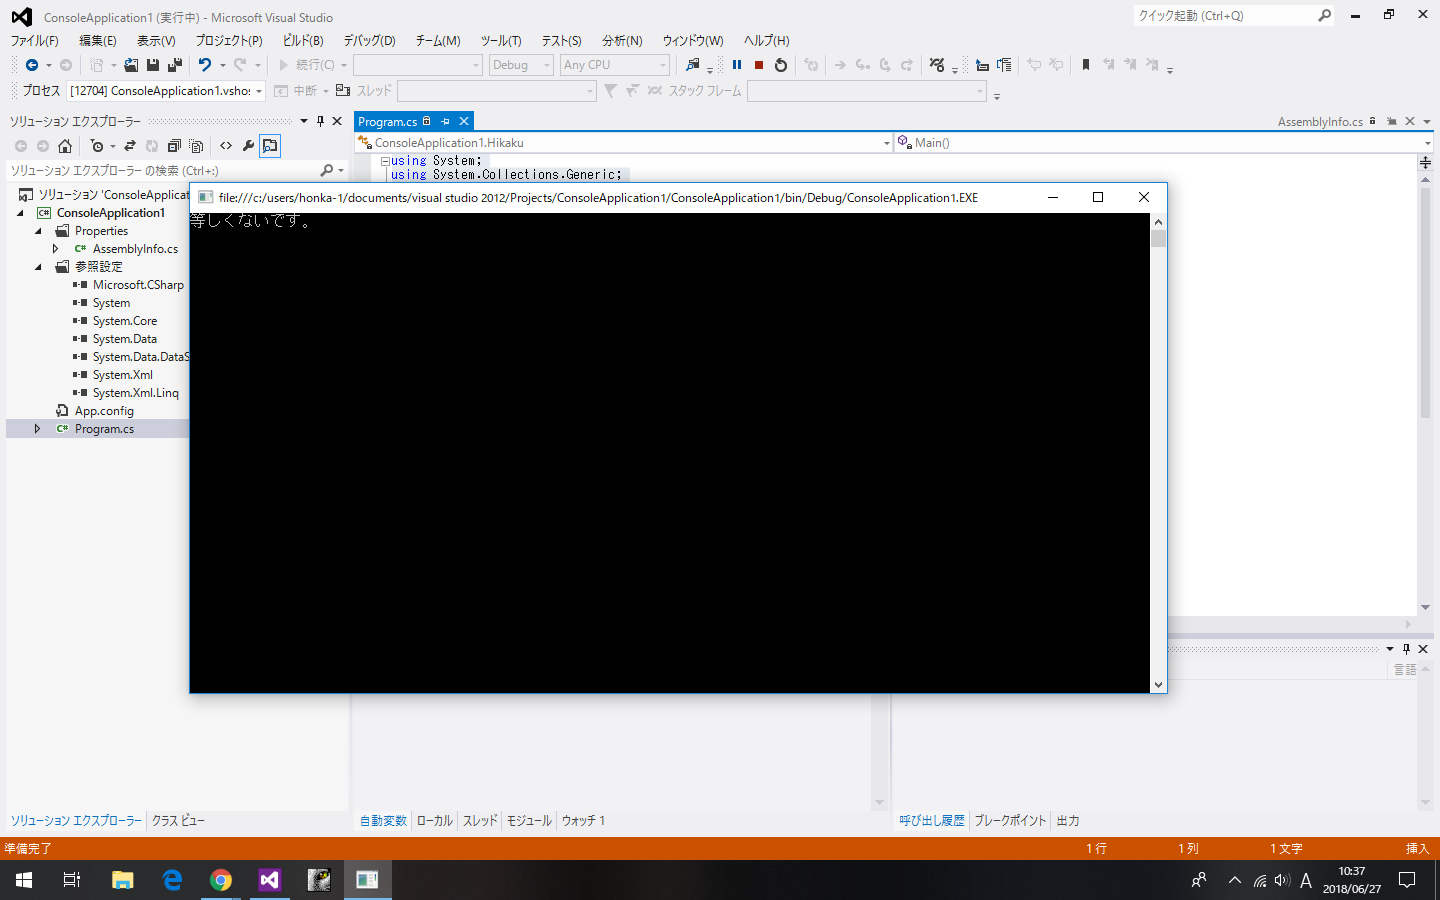1440x900 pixels.
Task: Click console scrollbar down arrow
Action: 1158,685
